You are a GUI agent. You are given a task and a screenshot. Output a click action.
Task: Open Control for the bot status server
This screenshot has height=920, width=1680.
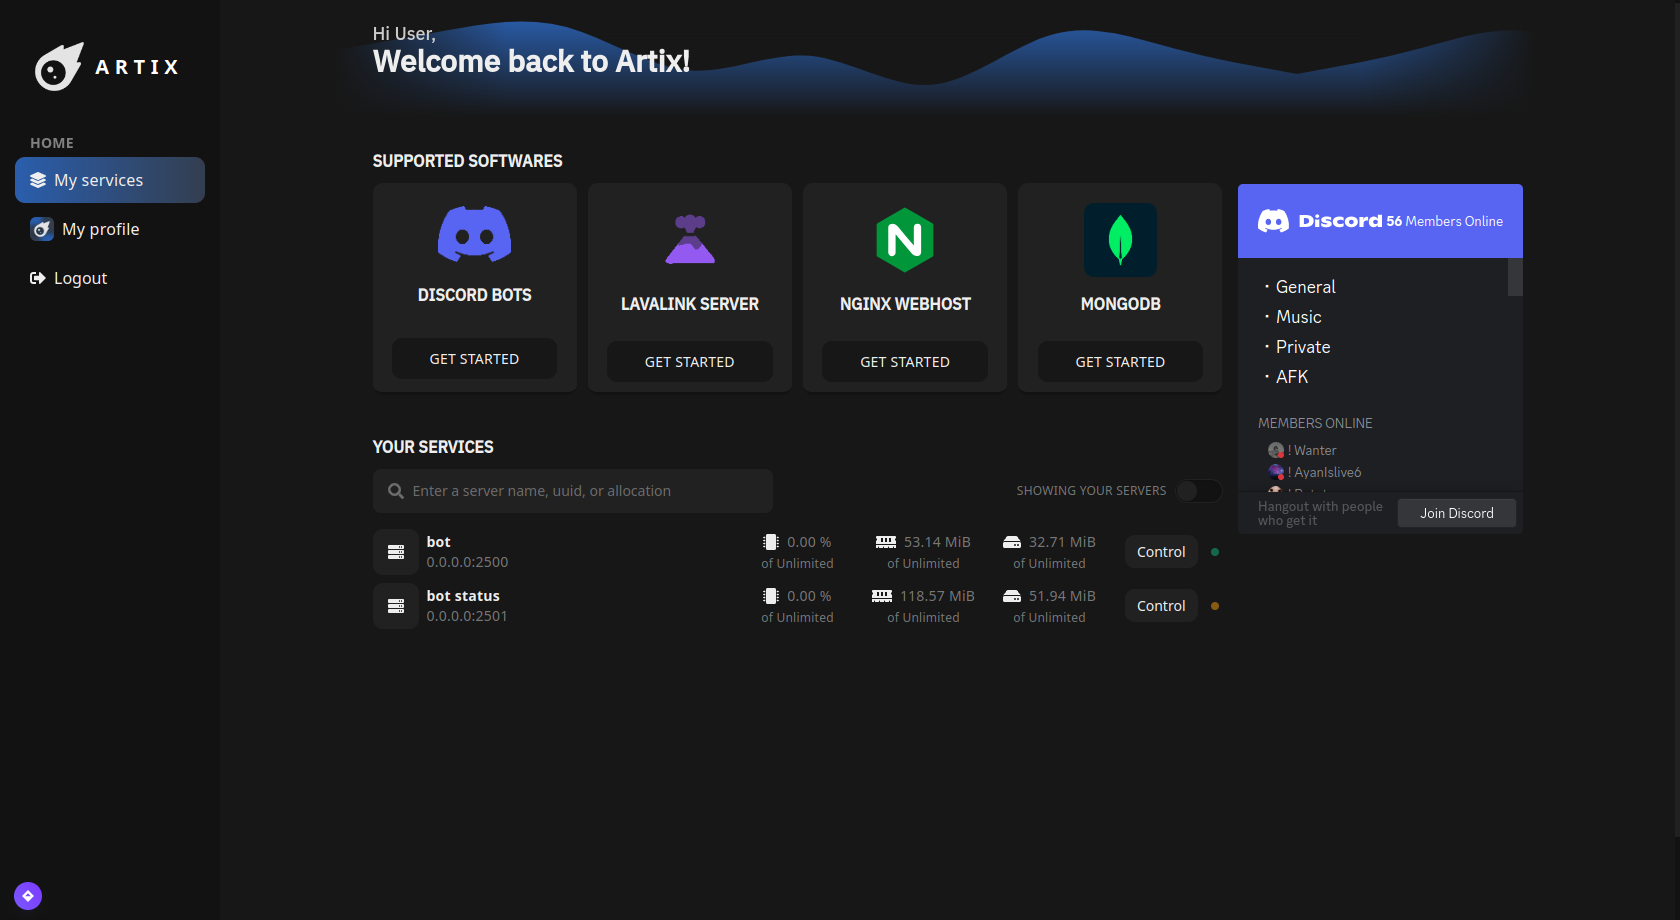click(x=1161, y=606)
